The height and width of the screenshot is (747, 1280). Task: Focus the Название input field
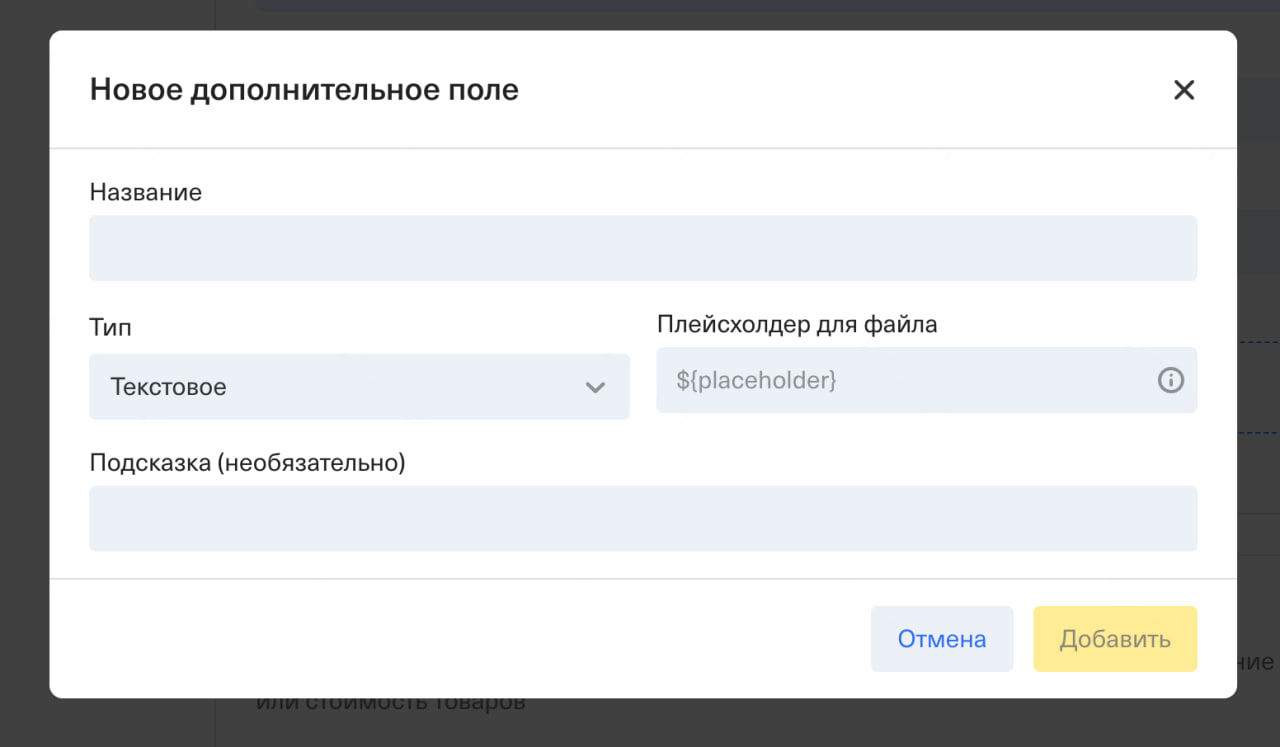[x=643, y=248]
